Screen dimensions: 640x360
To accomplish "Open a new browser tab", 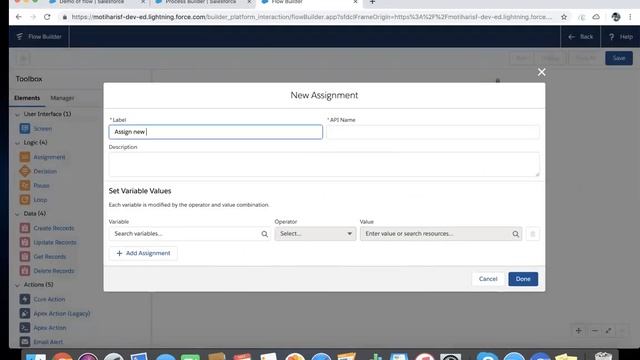I will 372,2.
